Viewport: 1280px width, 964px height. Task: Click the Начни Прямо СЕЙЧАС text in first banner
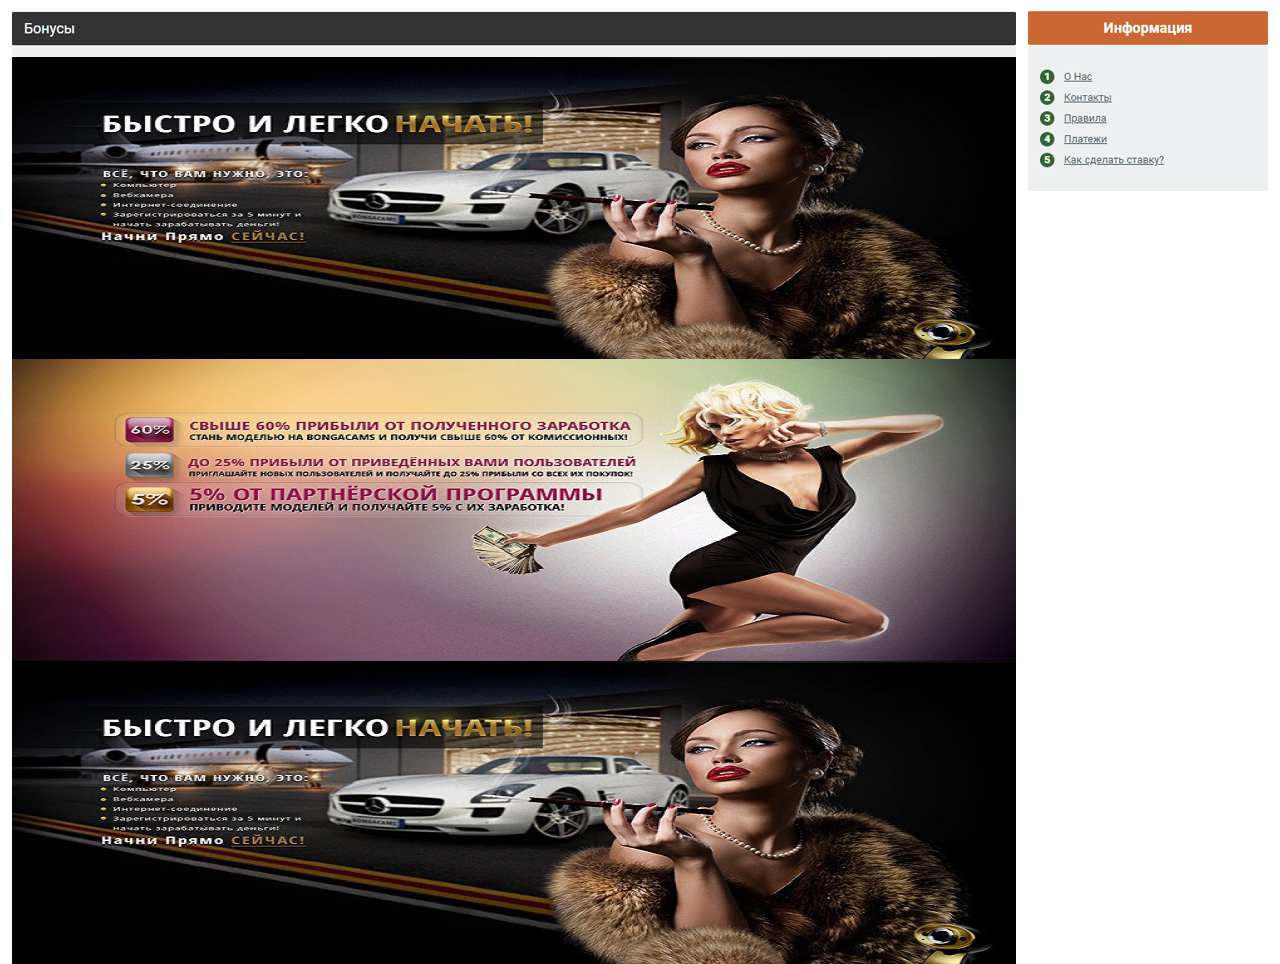coord(203,237)
